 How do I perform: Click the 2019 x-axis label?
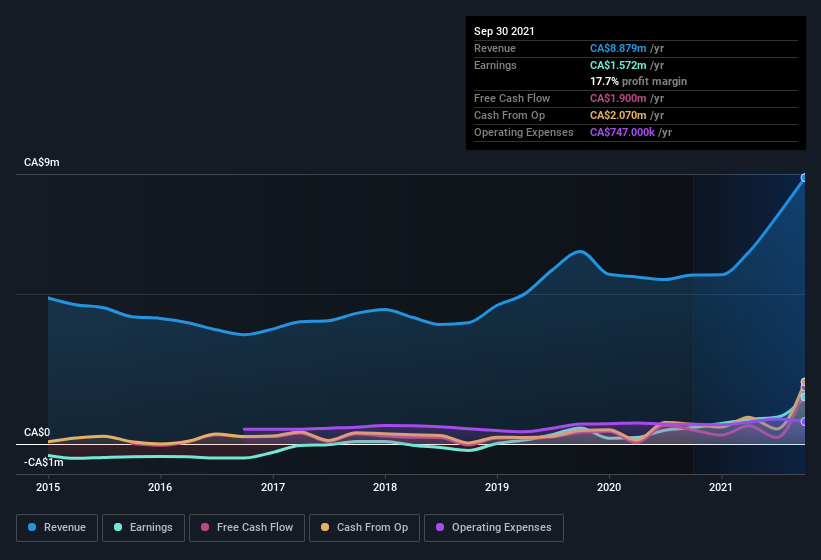point(497,487)
